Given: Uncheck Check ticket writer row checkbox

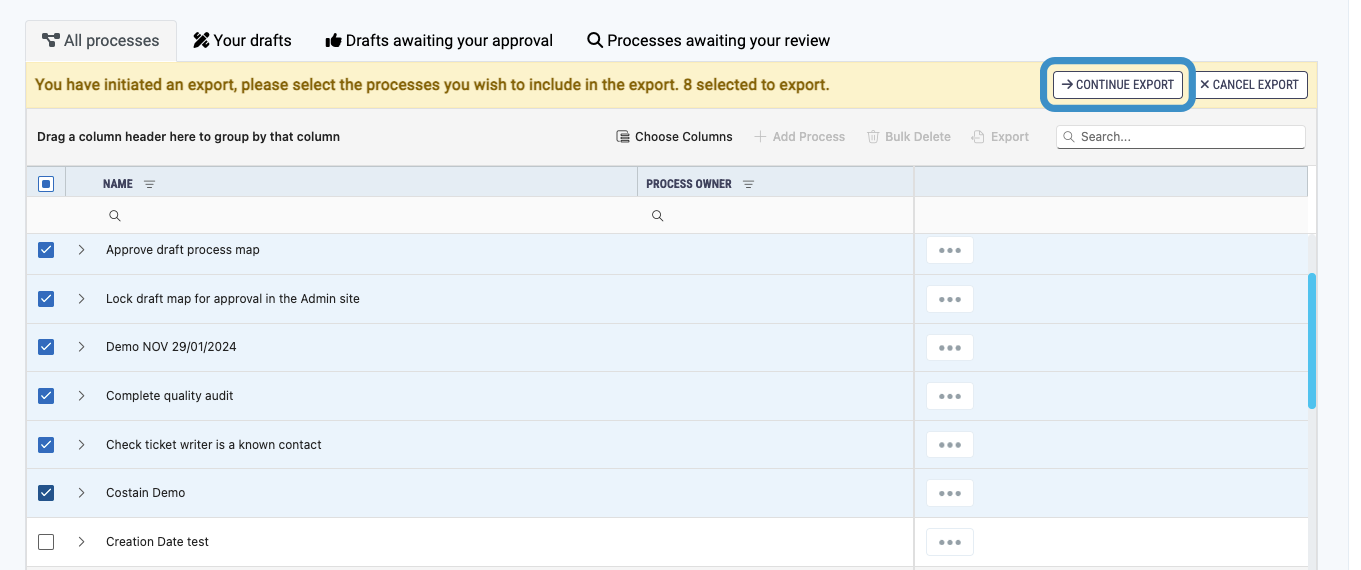Looking at the screenshot, I should point(46,445).
